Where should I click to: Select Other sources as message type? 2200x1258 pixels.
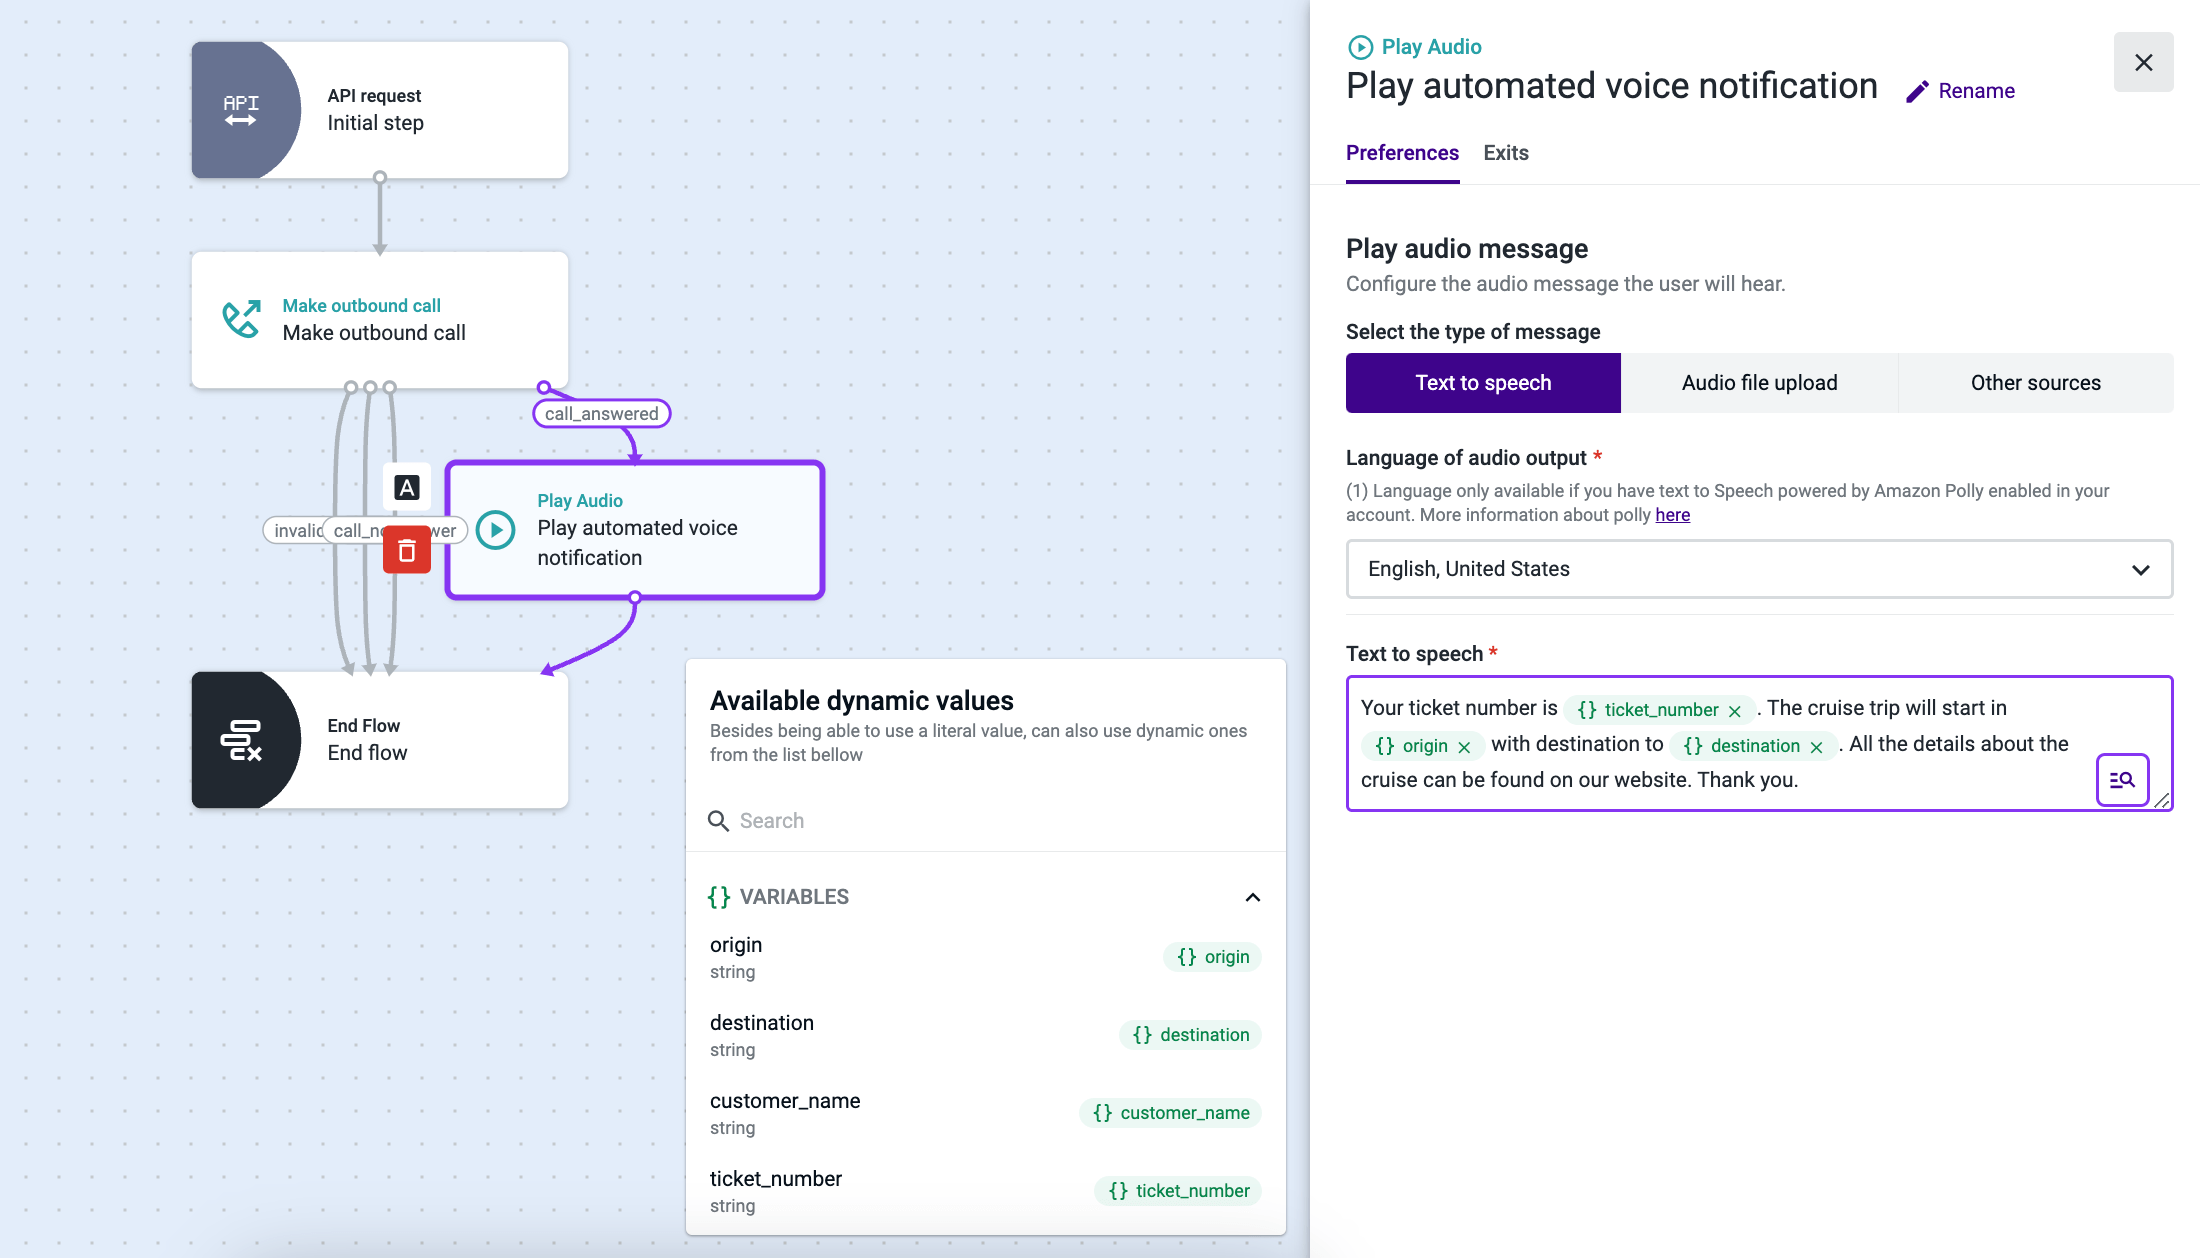click(x=2036, y=382)
